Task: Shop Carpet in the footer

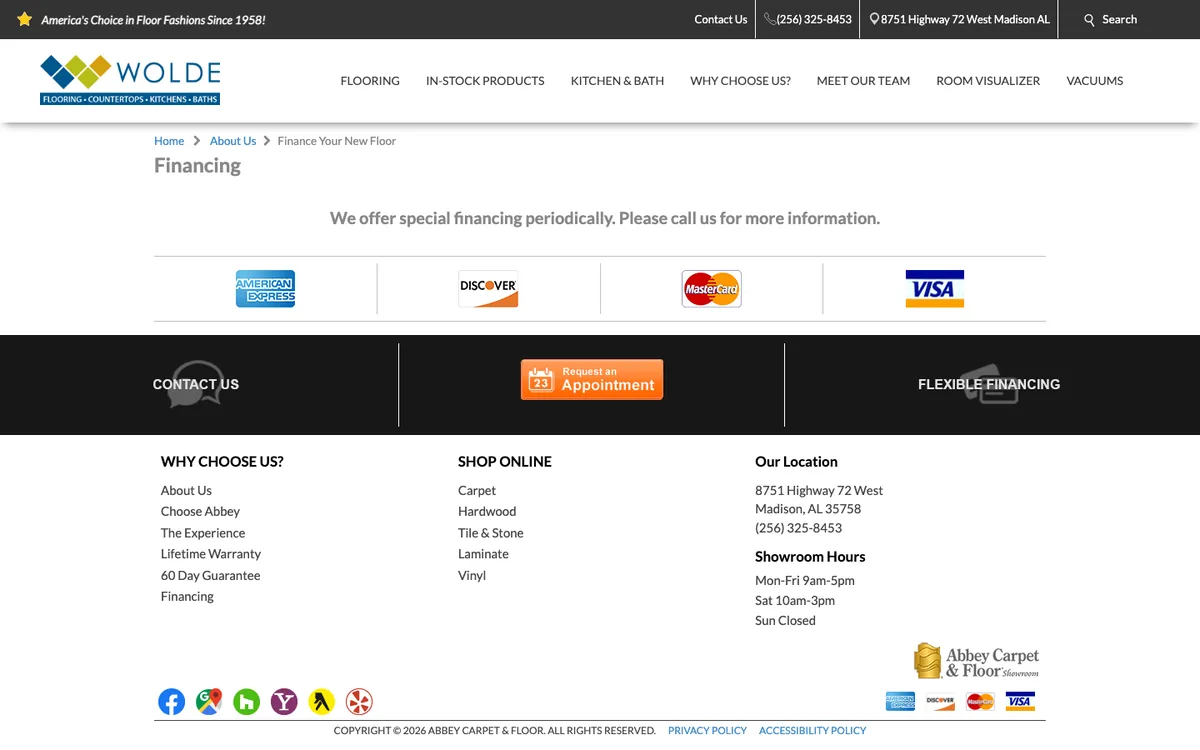Action: [x=477, y=490]
